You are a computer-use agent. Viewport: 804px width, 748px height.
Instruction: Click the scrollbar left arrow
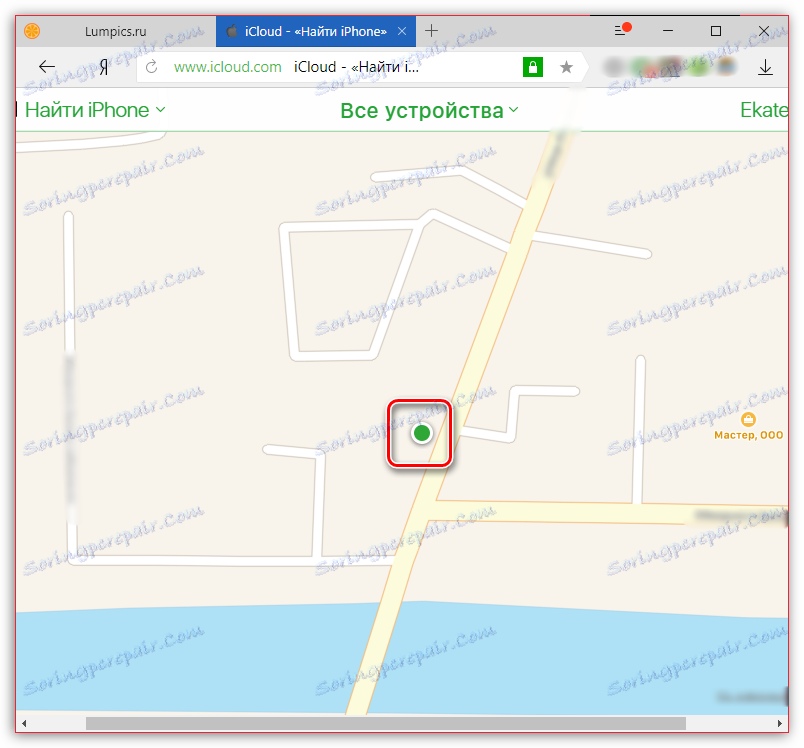tap(24, 723)
